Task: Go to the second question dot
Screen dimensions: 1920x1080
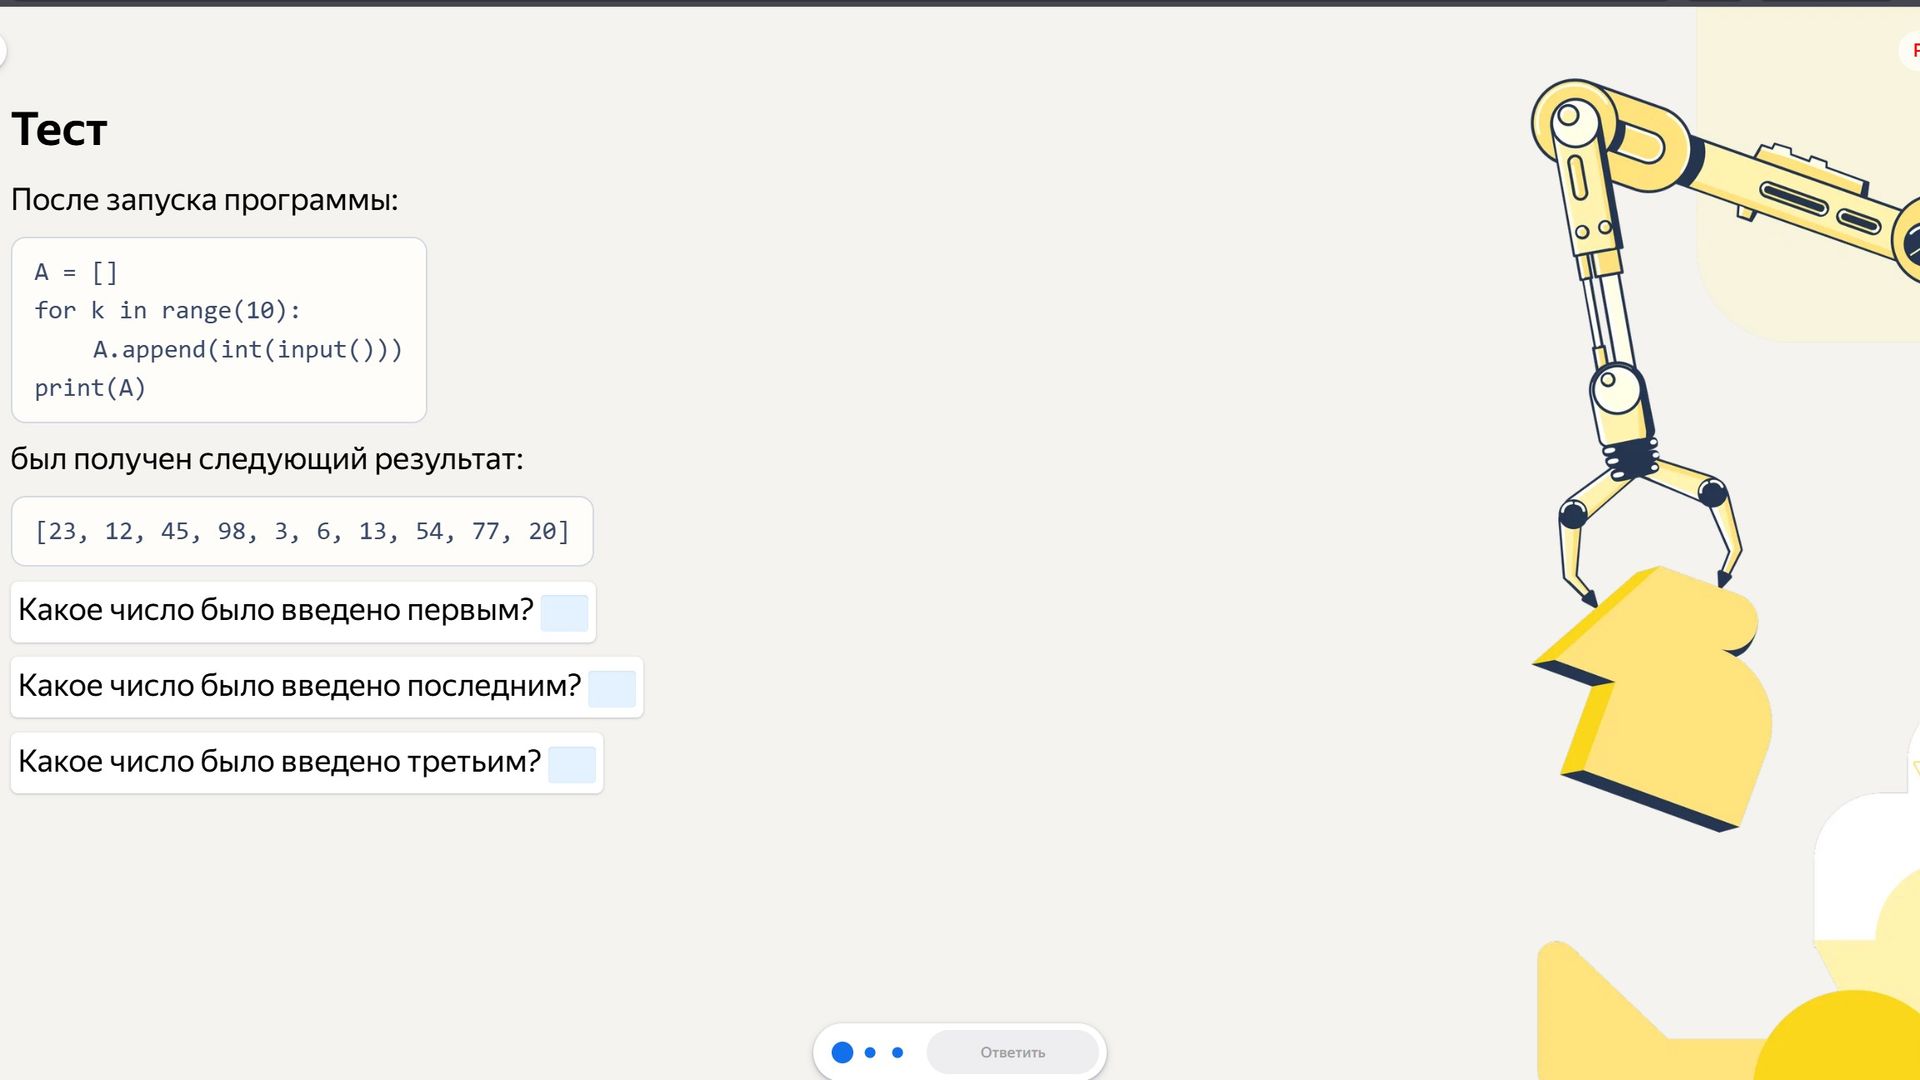Action: [870, 1052]
